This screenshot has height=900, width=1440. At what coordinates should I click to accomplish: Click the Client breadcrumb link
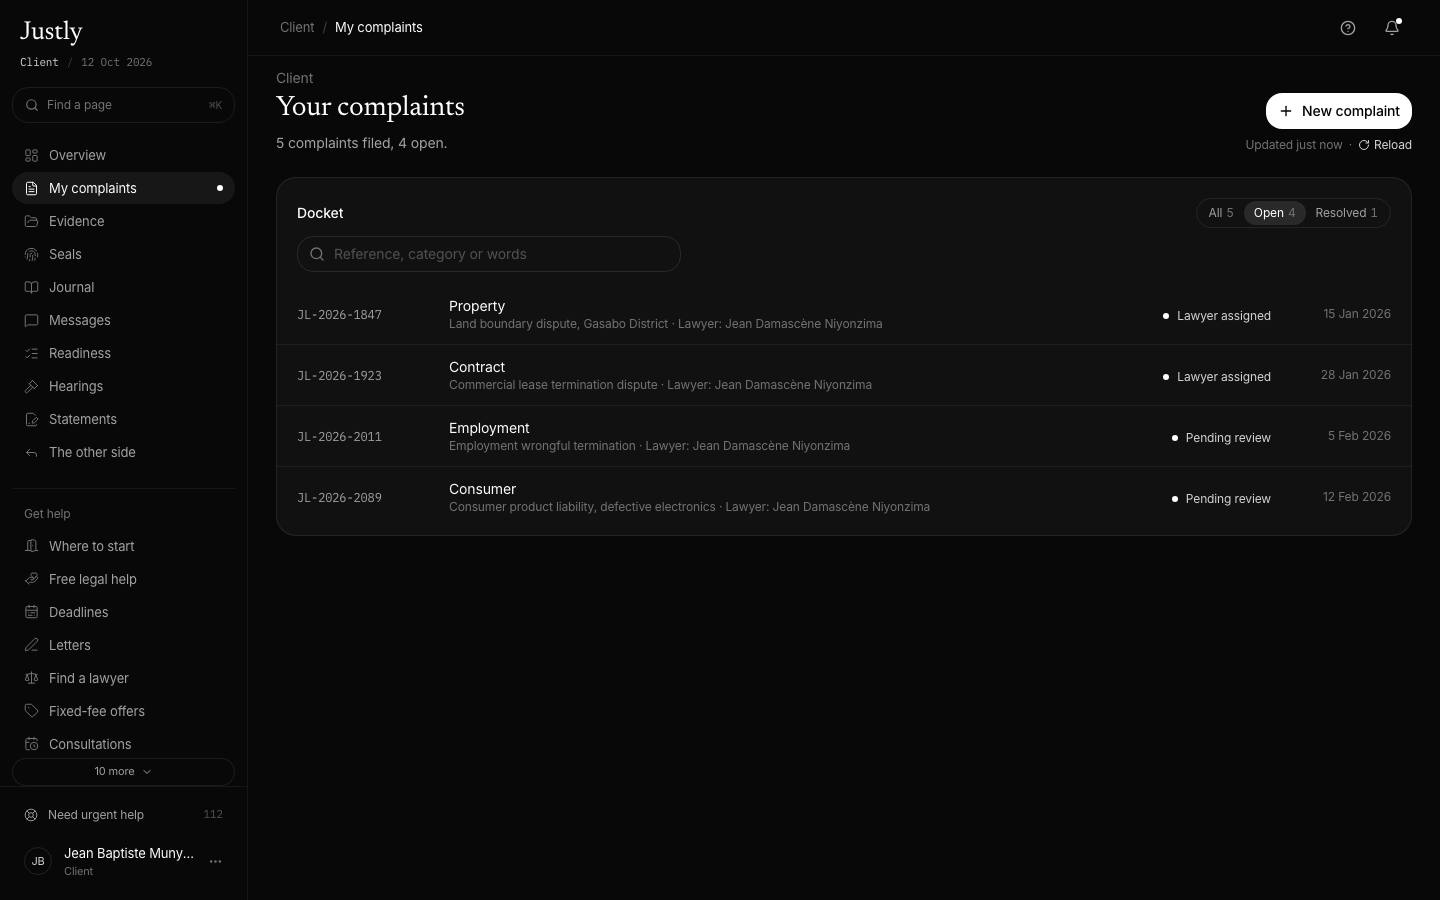click(x=297, y=27)
